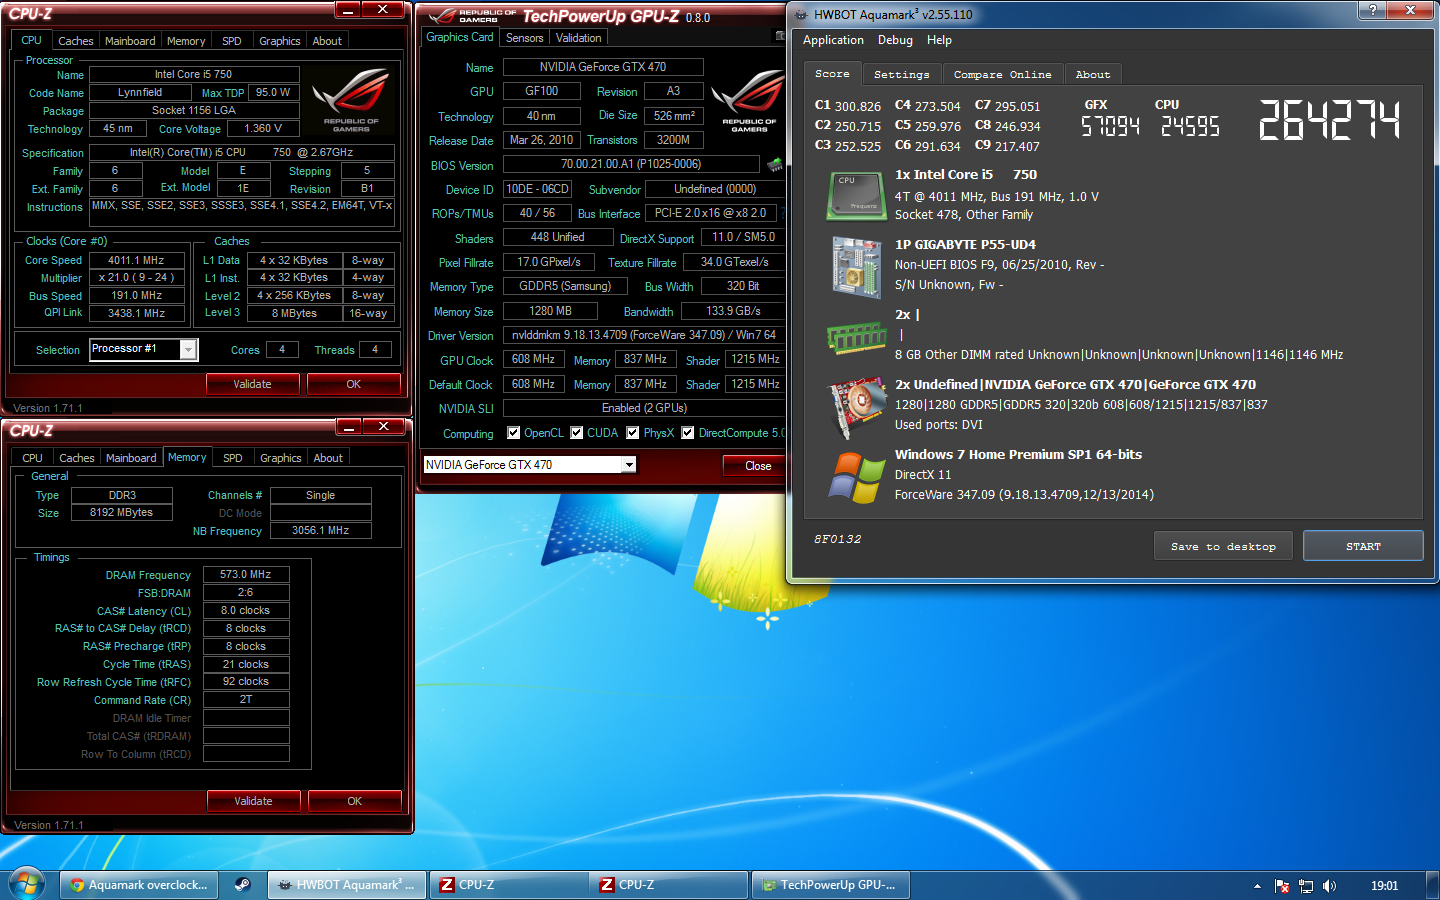Click the NB Frequency value 3056.1 MHz

pyautogui.click(x=321, y=530)
